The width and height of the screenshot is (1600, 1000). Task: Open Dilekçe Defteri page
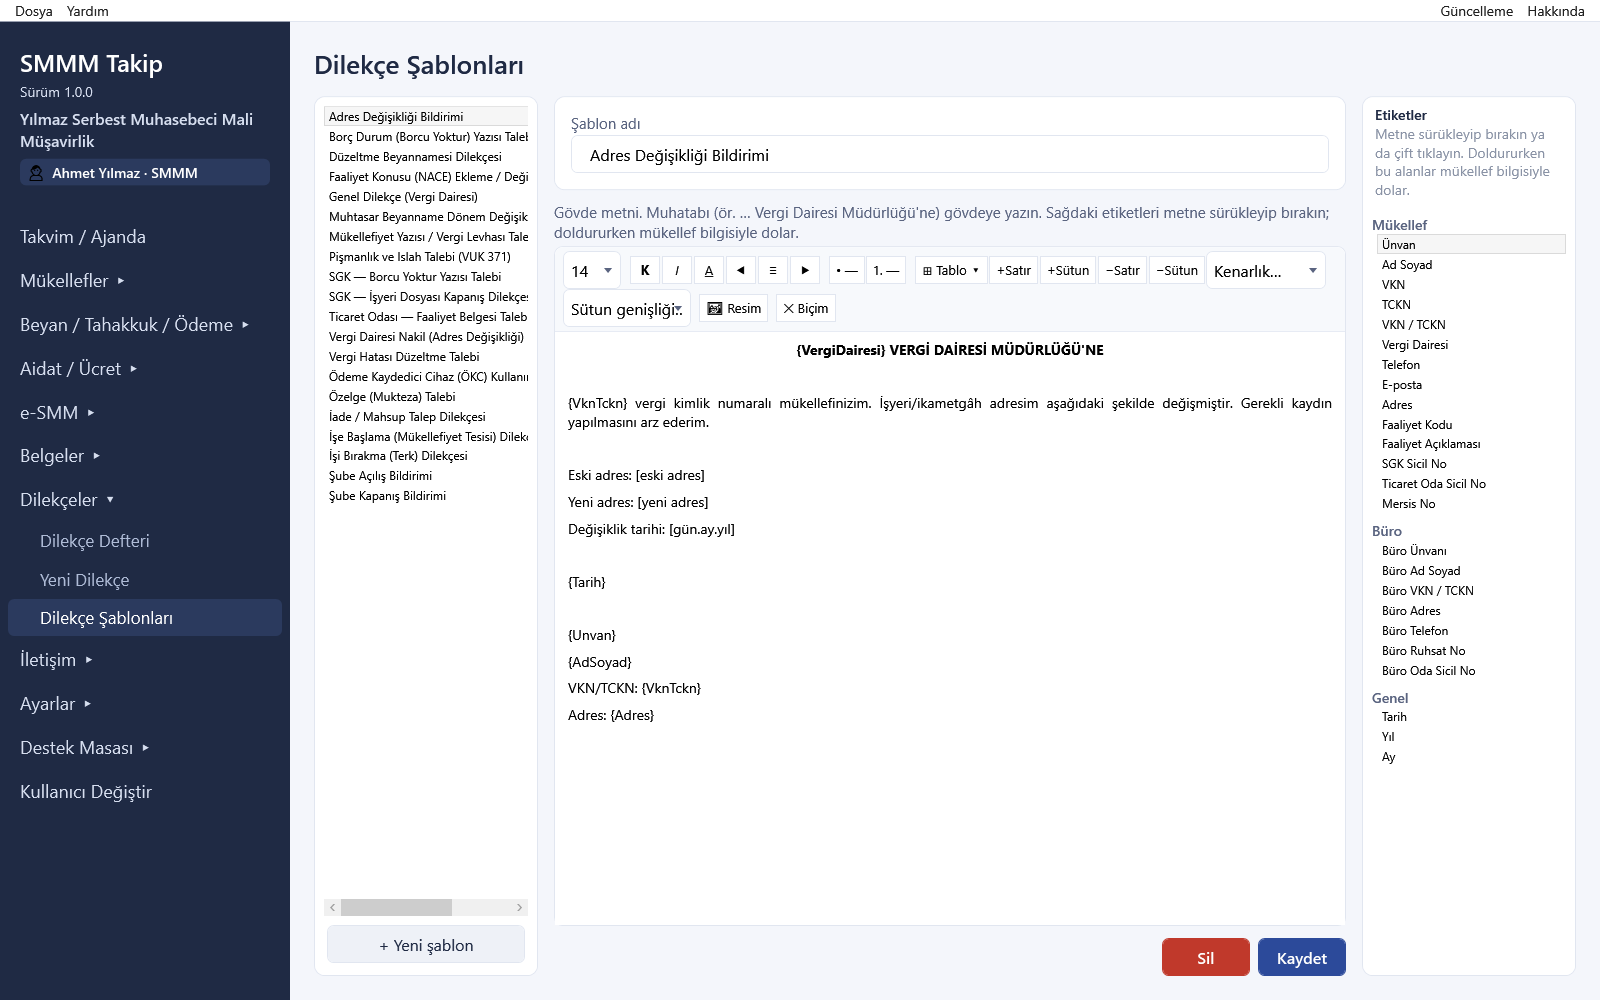(95, 541)
